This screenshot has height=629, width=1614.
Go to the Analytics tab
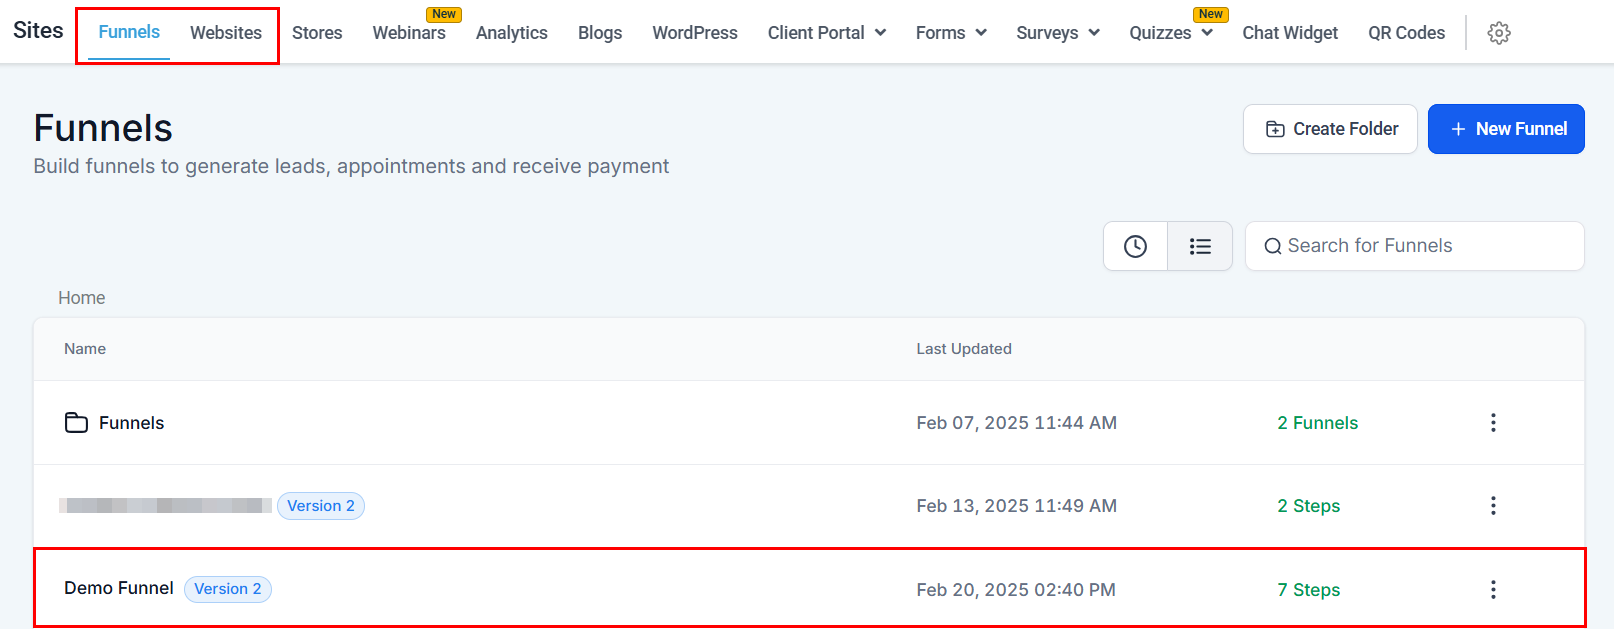512,33
